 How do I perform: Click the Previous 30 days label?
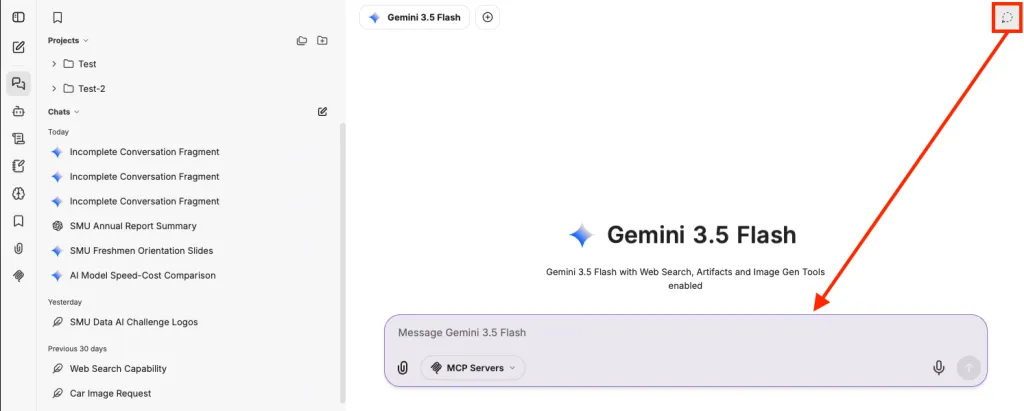[x=77, y=348]
